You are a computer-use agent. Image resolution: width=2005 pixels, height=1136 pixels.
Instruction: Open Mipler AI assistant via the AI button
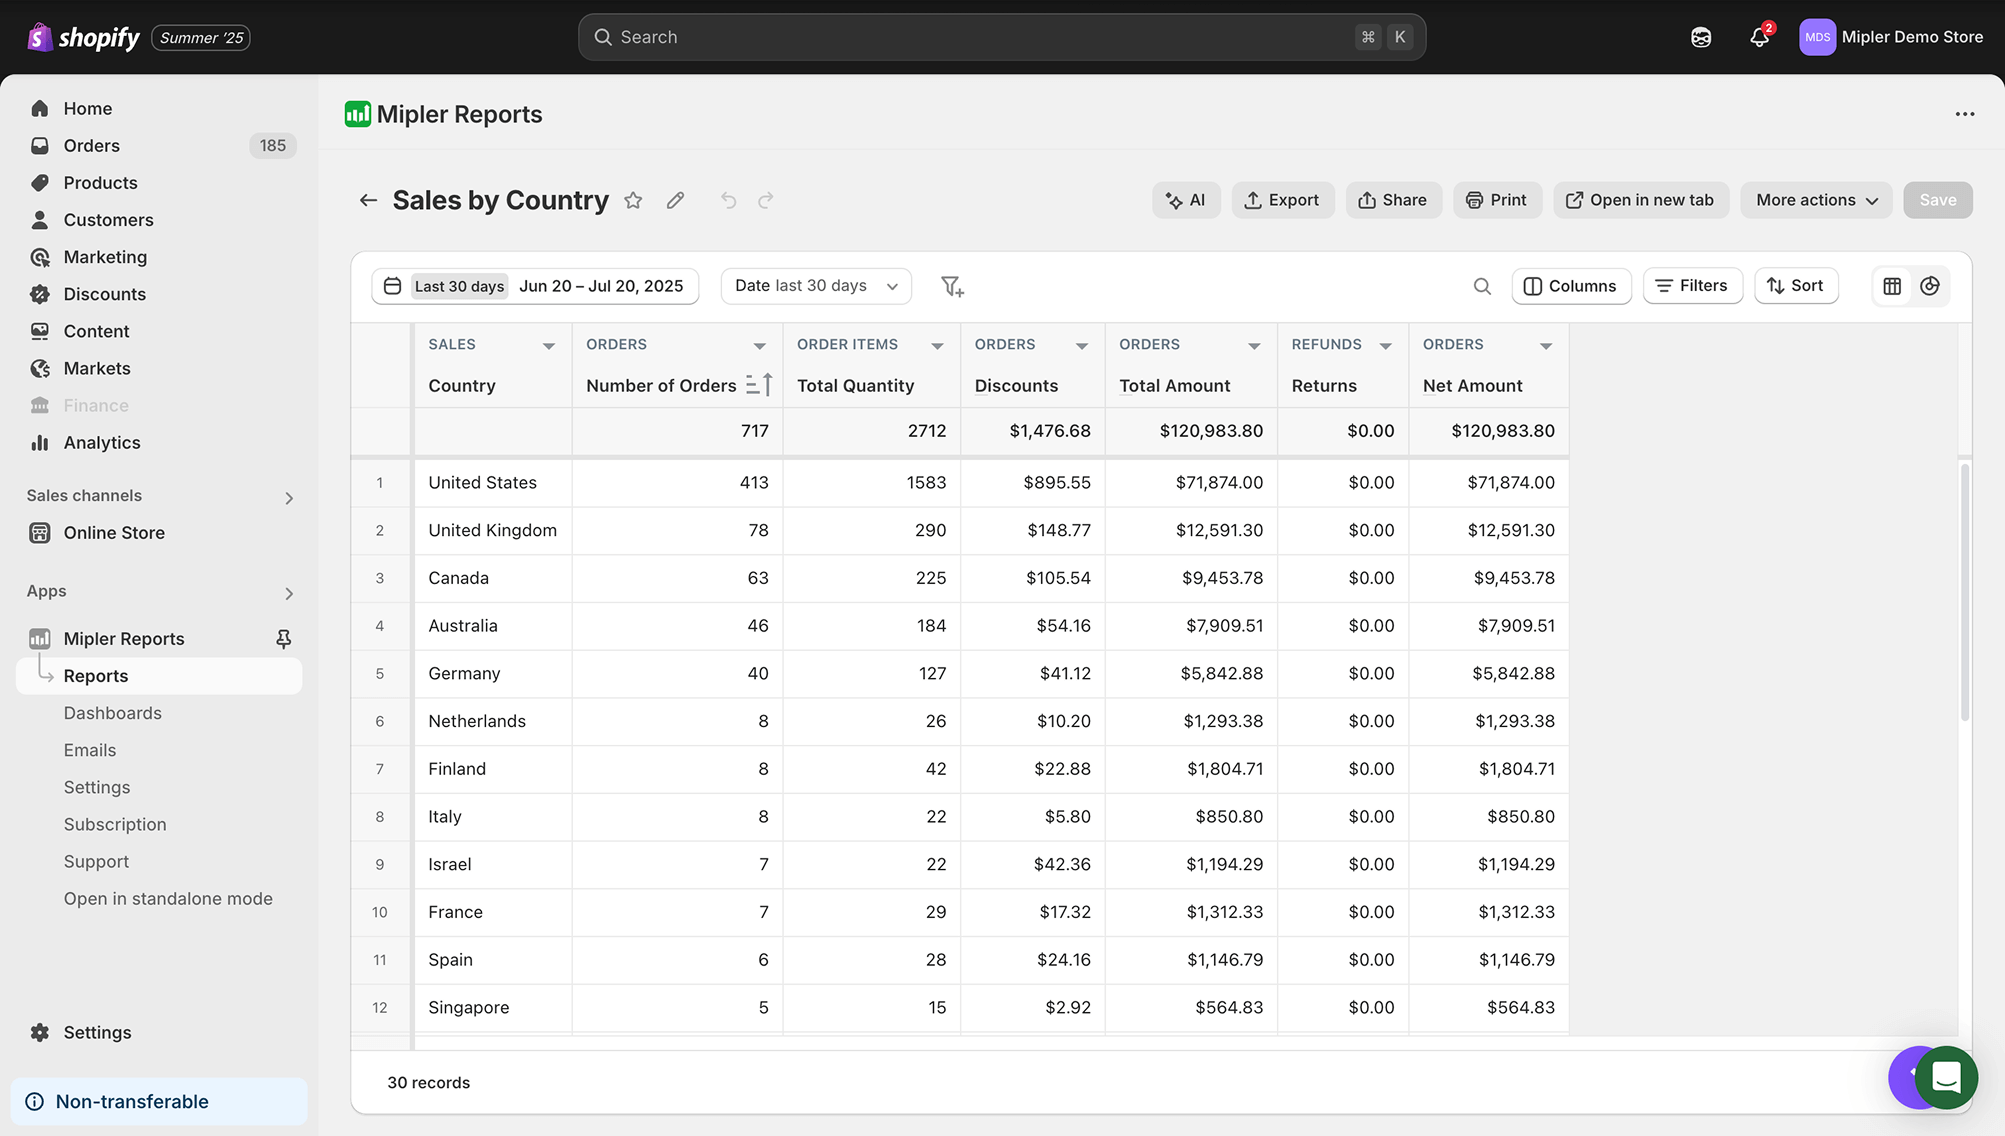(1186, 200)
